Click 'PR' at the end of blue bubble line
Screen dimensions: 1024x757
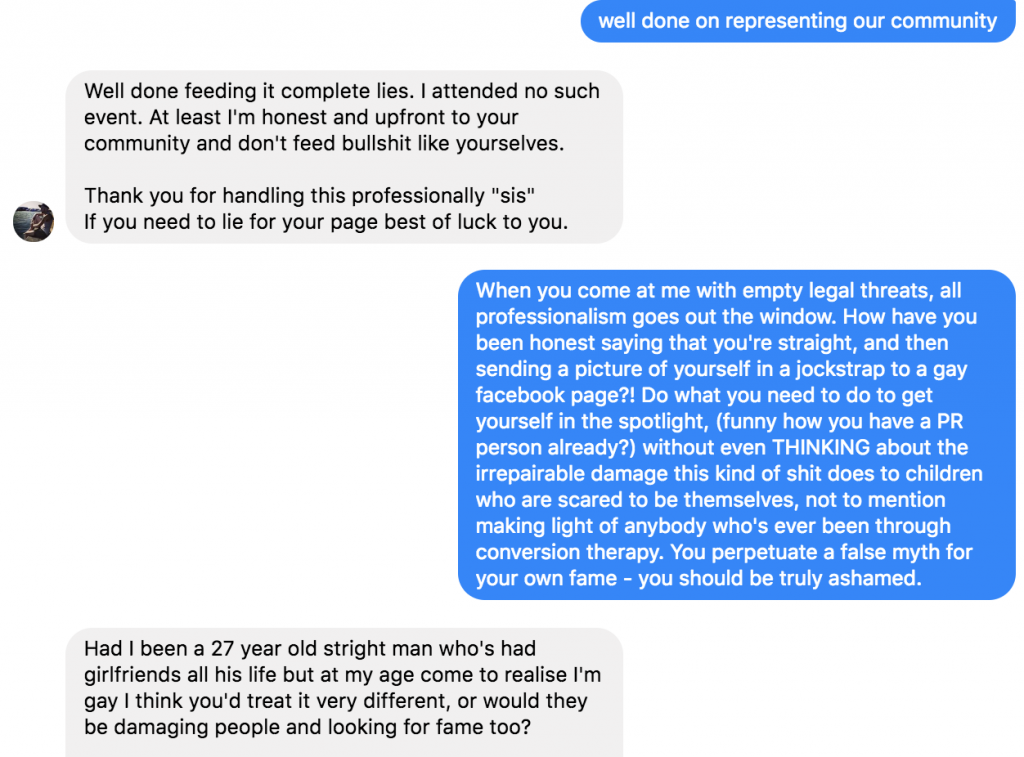click(950, 421)
